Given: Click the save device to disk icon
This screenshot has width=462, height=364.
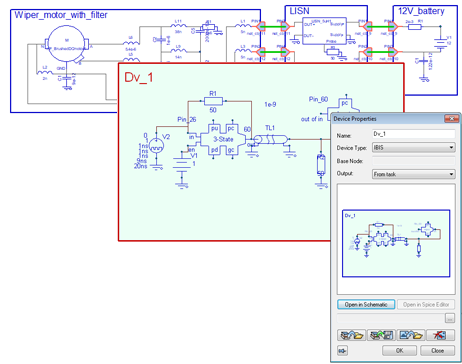Looking at the screenshot, I should 381,335.
